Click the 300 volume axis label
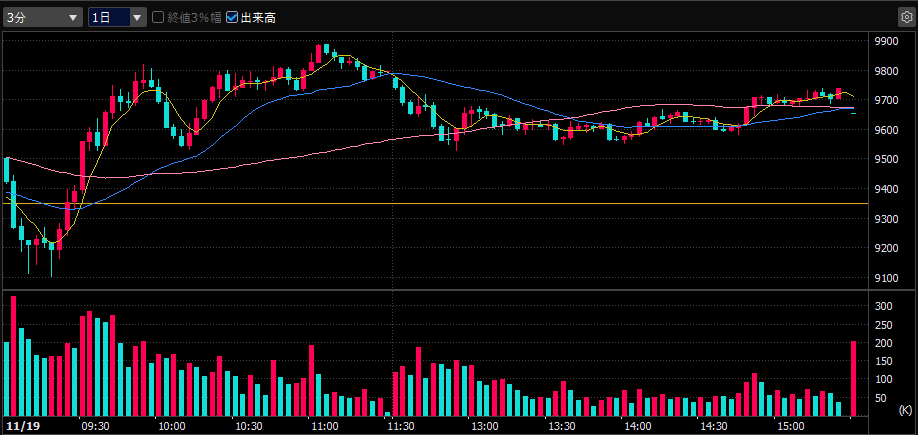This screenshot has width=918, height=435. (x=883, y=306)
